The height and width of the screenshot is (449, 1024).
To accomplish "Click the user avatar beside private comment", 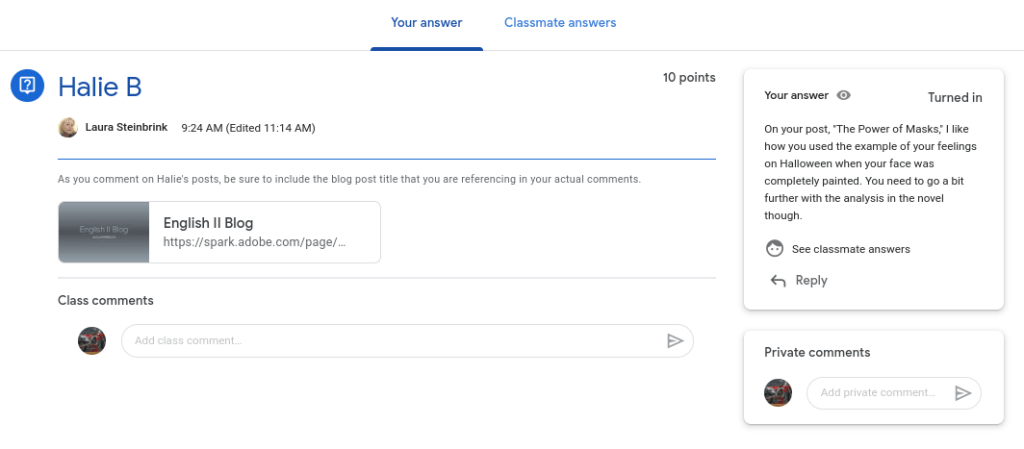I will pyautogui.click(x=778, y=393).
